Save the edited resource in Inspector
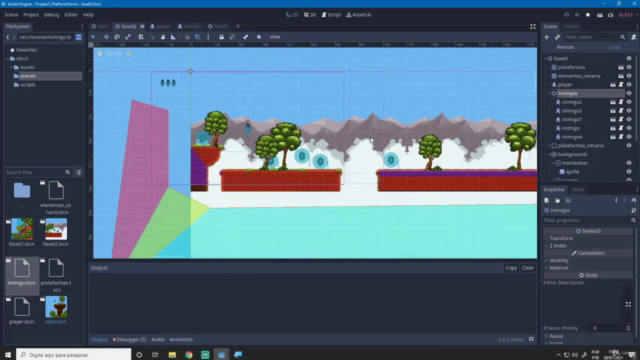 [x=568, y=200]
